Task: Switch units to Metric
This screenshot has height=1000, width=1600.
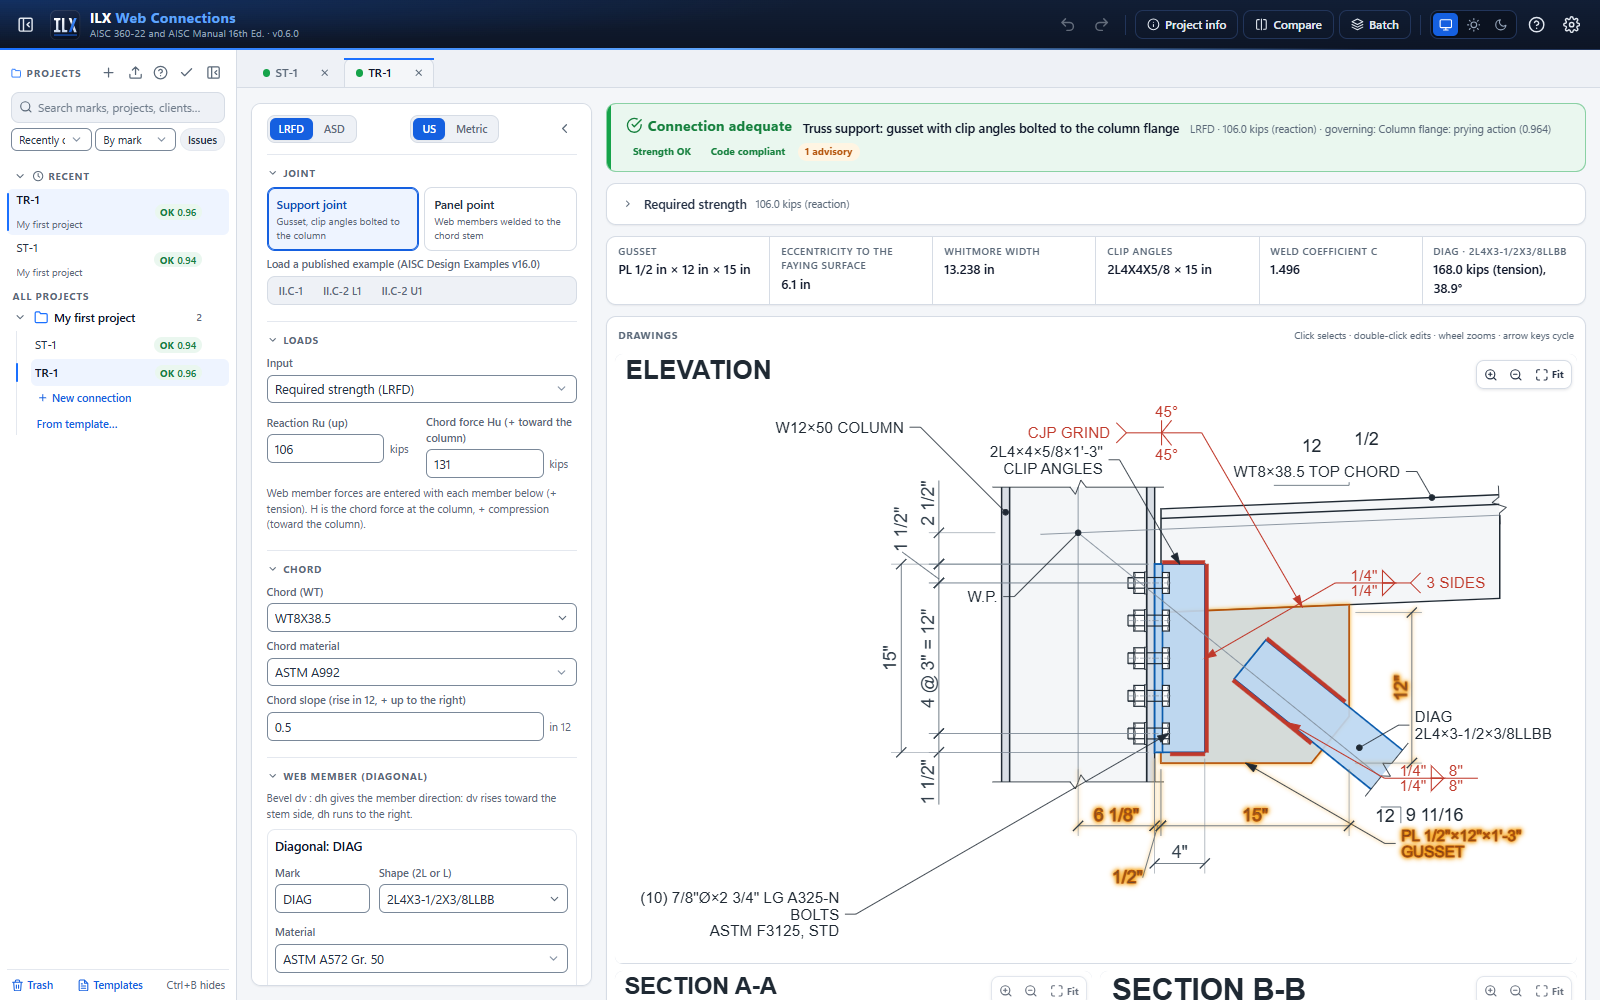Action: [x=472, y=129]
